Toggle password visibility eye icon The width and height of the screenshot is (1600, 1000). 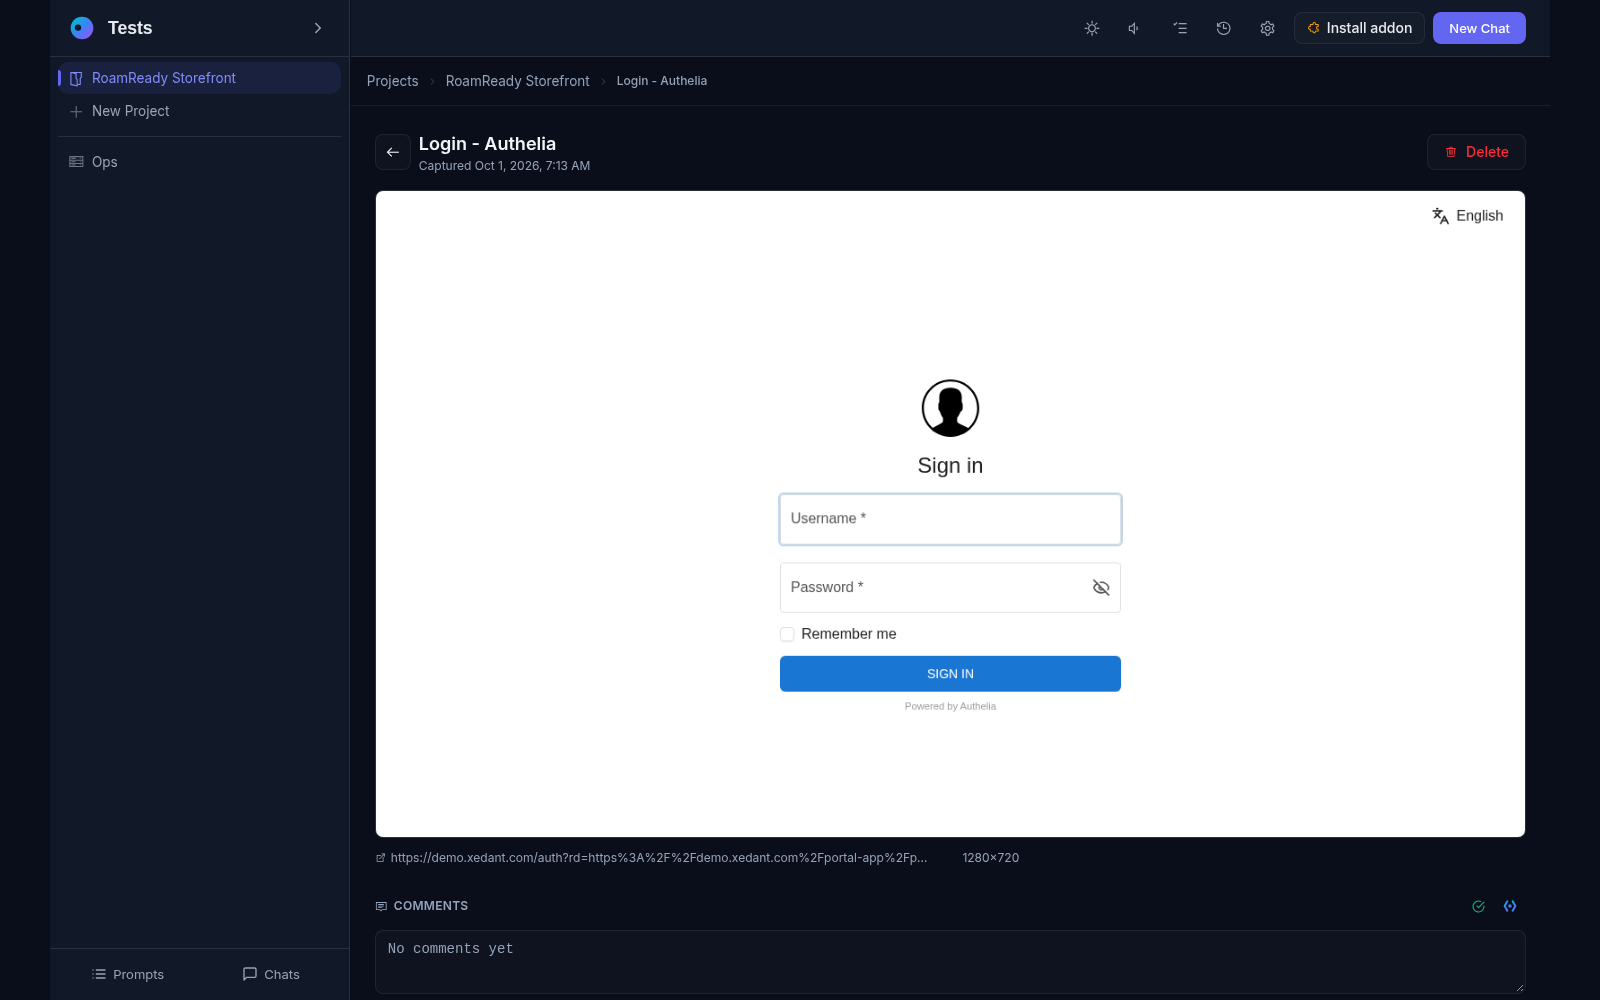pyautogui.click(x=1101, y=587)
